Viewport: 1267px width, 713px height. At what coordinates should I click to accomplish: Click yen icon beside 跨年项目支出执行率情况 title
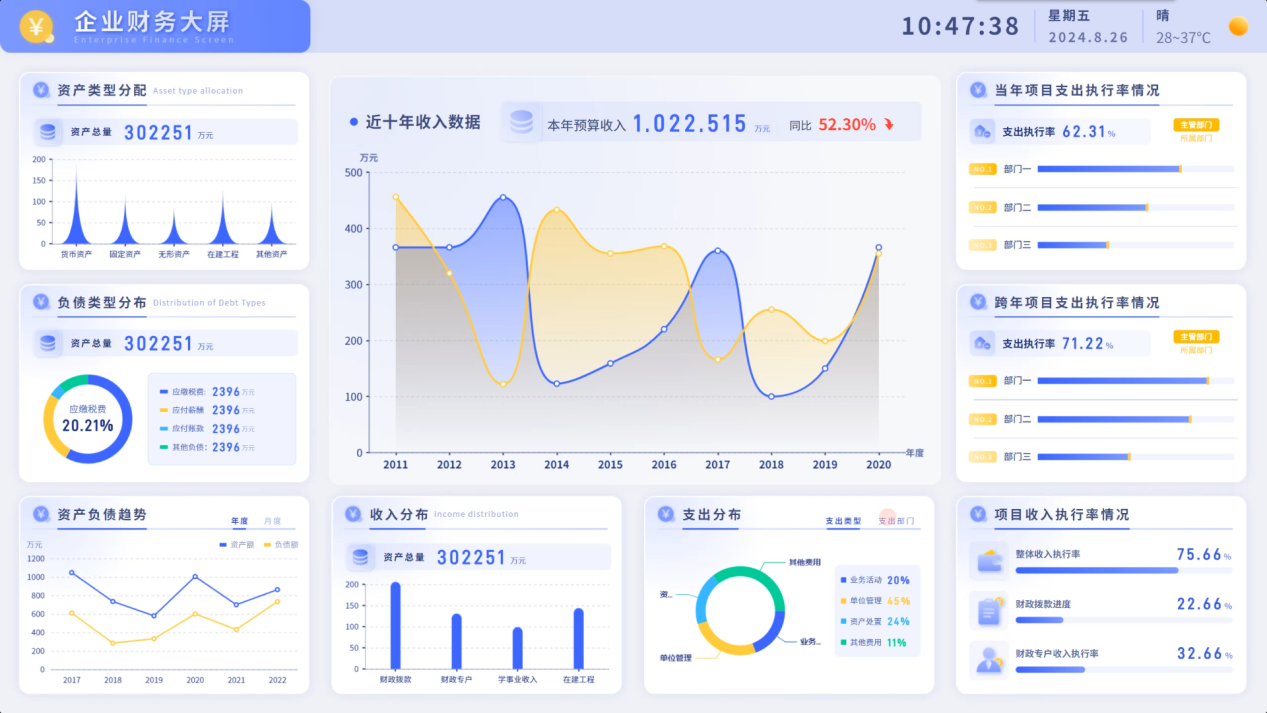[978, 302]
